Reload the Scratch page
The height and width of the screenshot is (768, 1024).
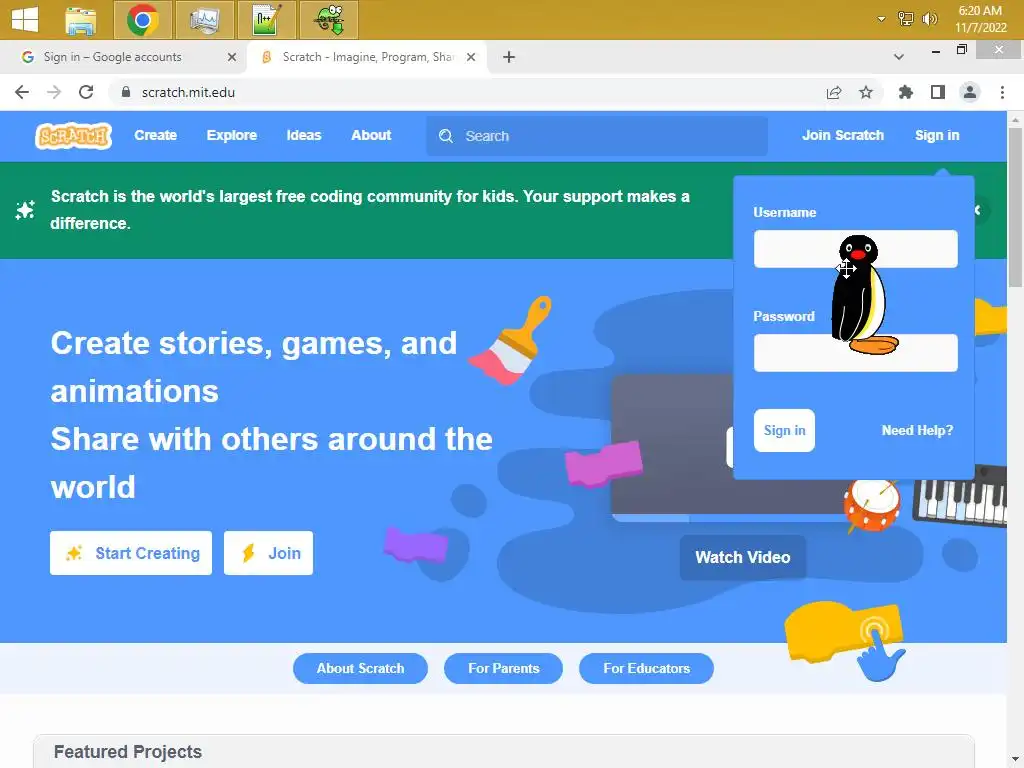tap(86, 92)
